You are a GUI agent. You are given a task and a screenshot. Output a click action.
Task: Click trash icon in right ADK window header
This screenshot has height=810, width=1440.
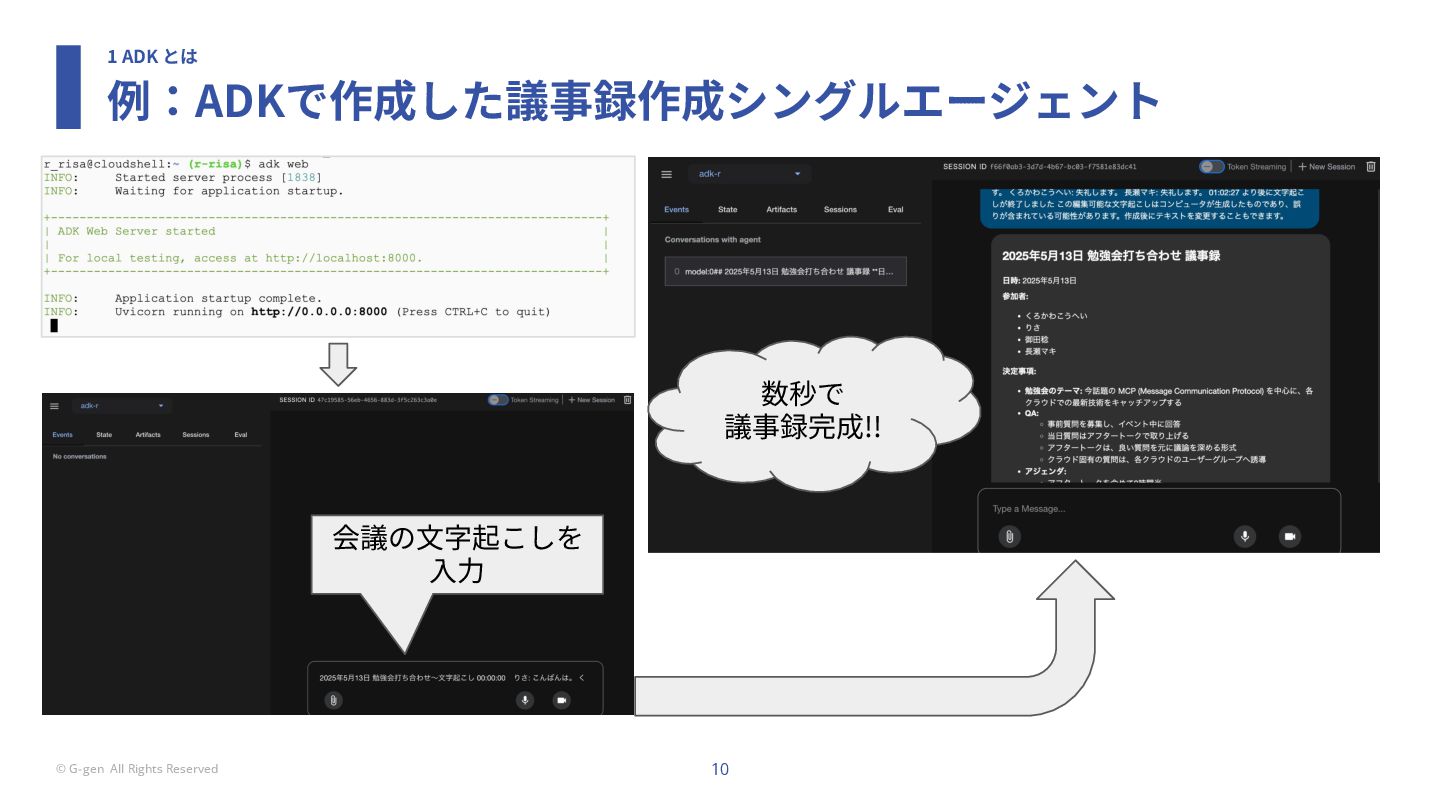(1371, 166)
